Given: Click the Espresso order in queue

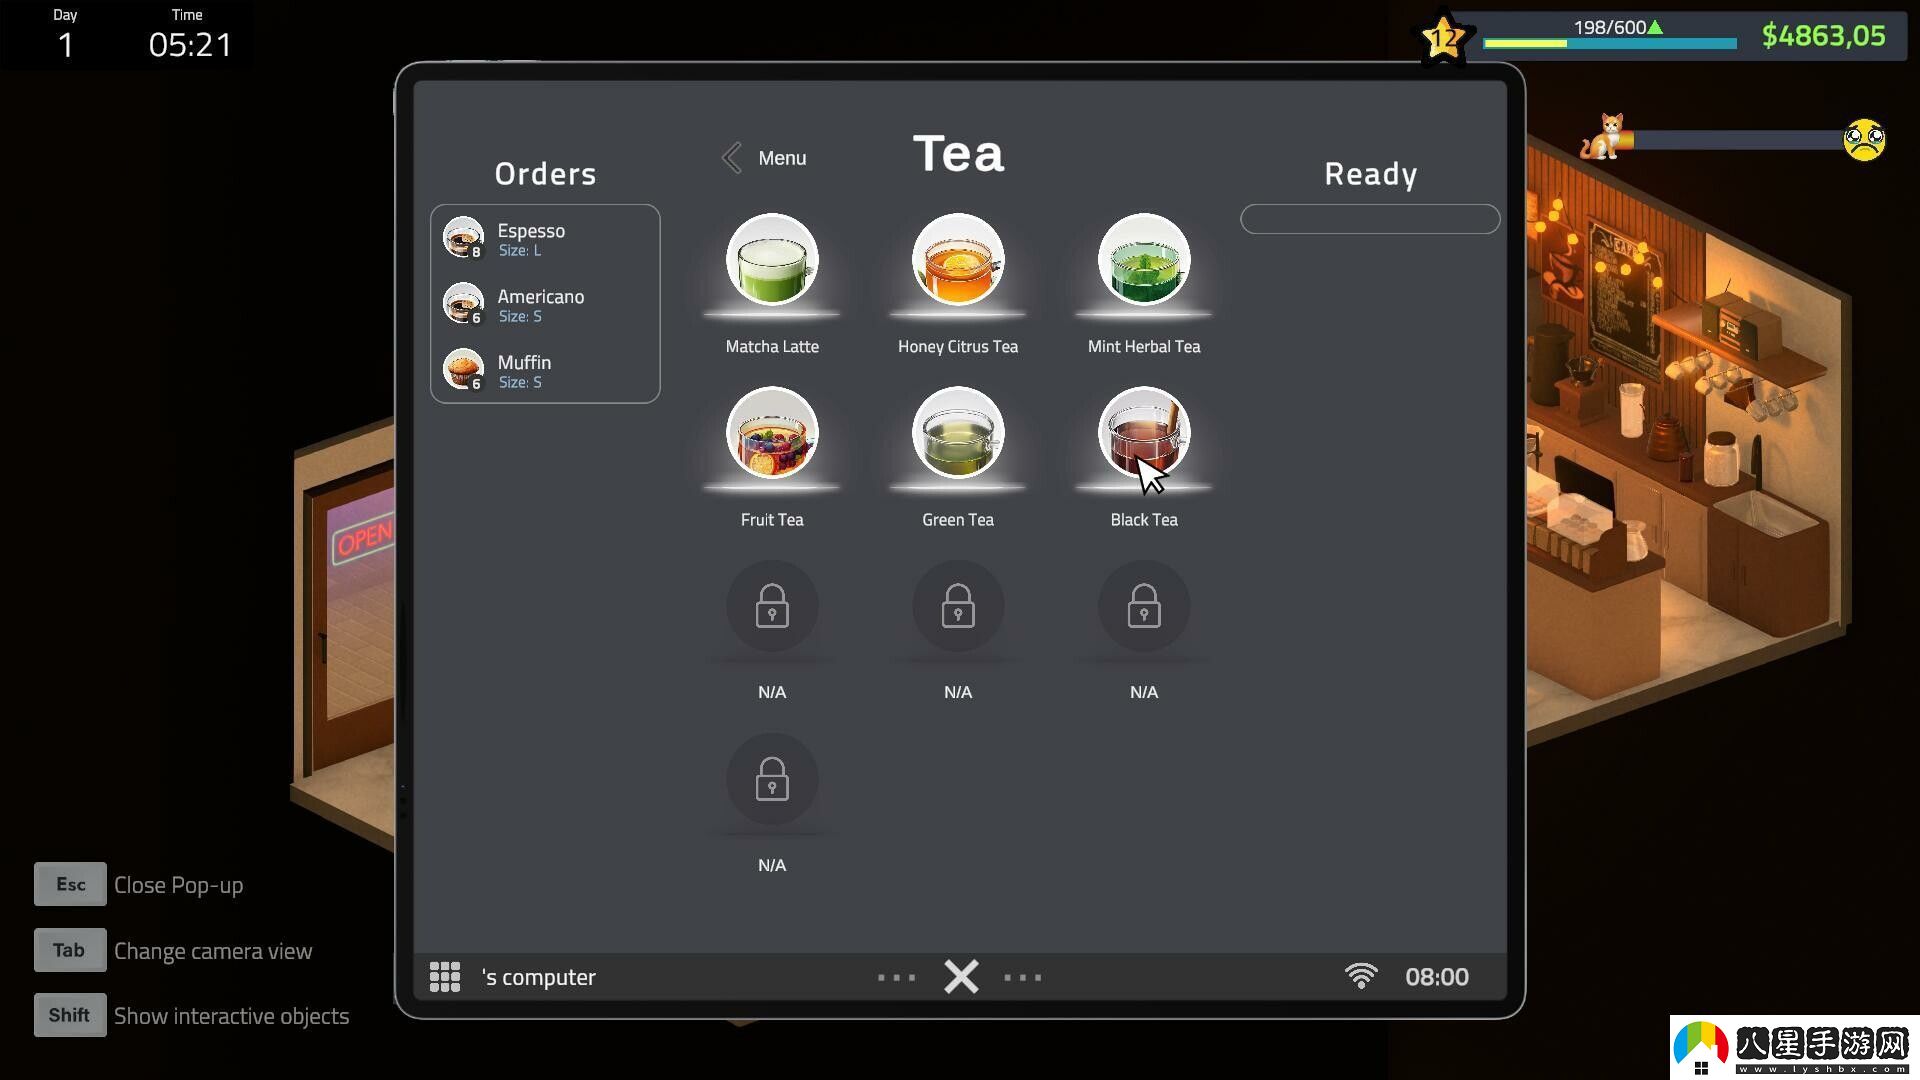Looking at the screenshot, I should [x=545, y=239].
